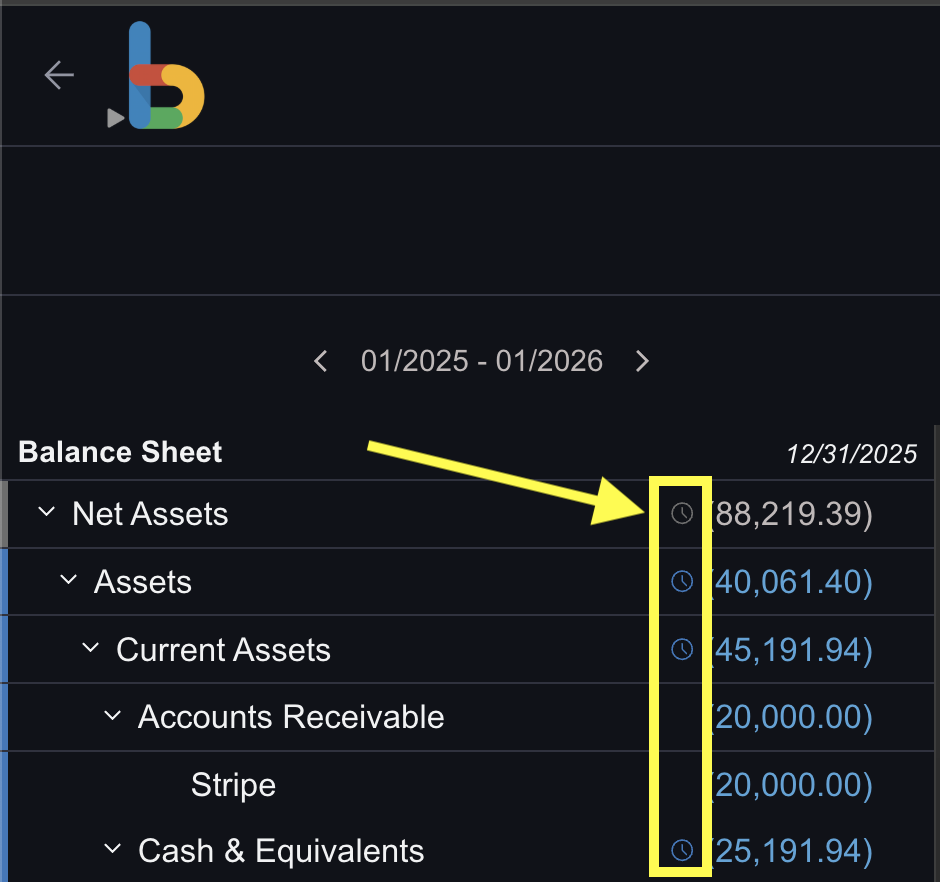Viewport: 940px width, 882px height.
Task: Select the Stripe row
Action: (x=234, y=785)
